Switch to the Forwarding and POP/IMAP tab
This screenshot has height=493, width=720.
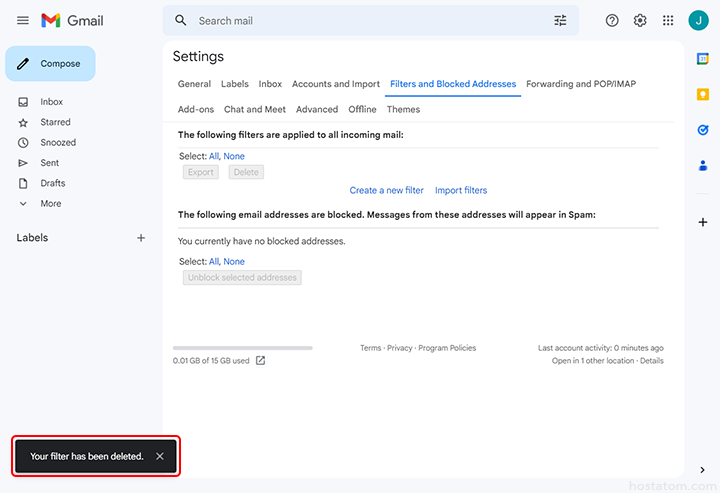[581, 84]
